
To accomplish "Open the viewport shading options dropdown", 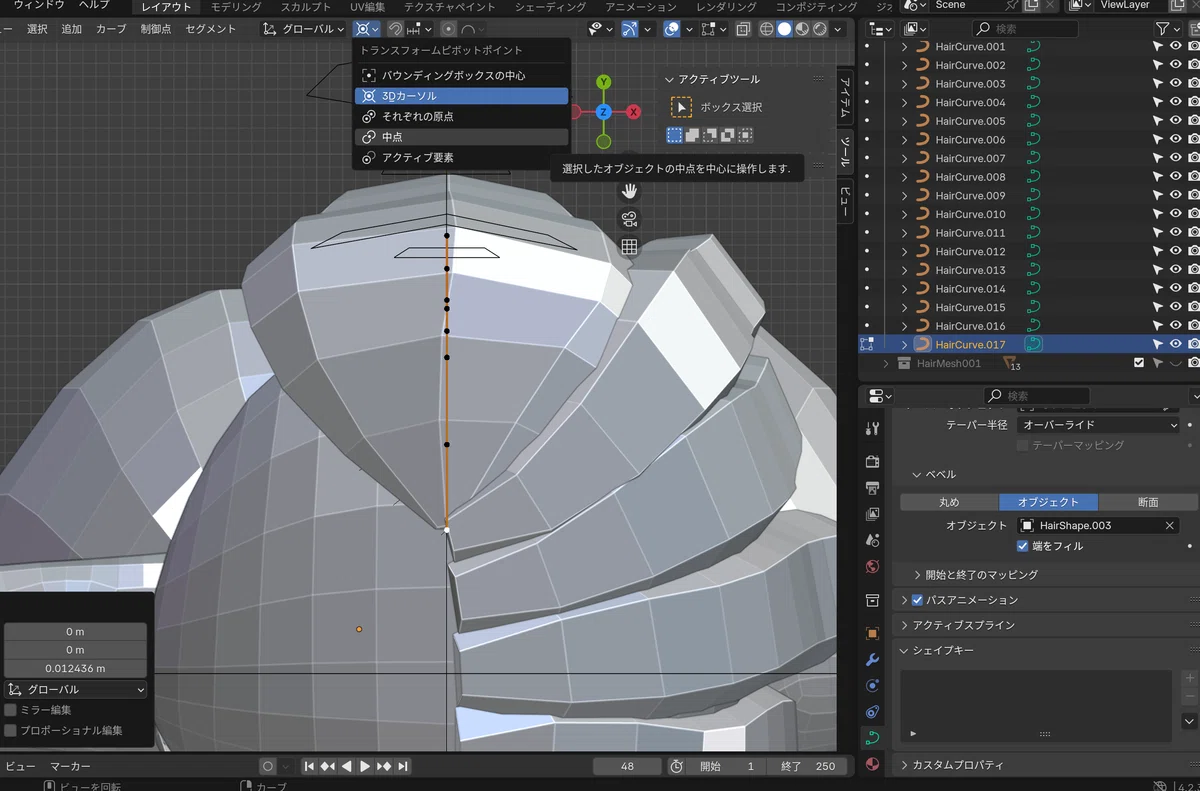I will pos(838,29).
